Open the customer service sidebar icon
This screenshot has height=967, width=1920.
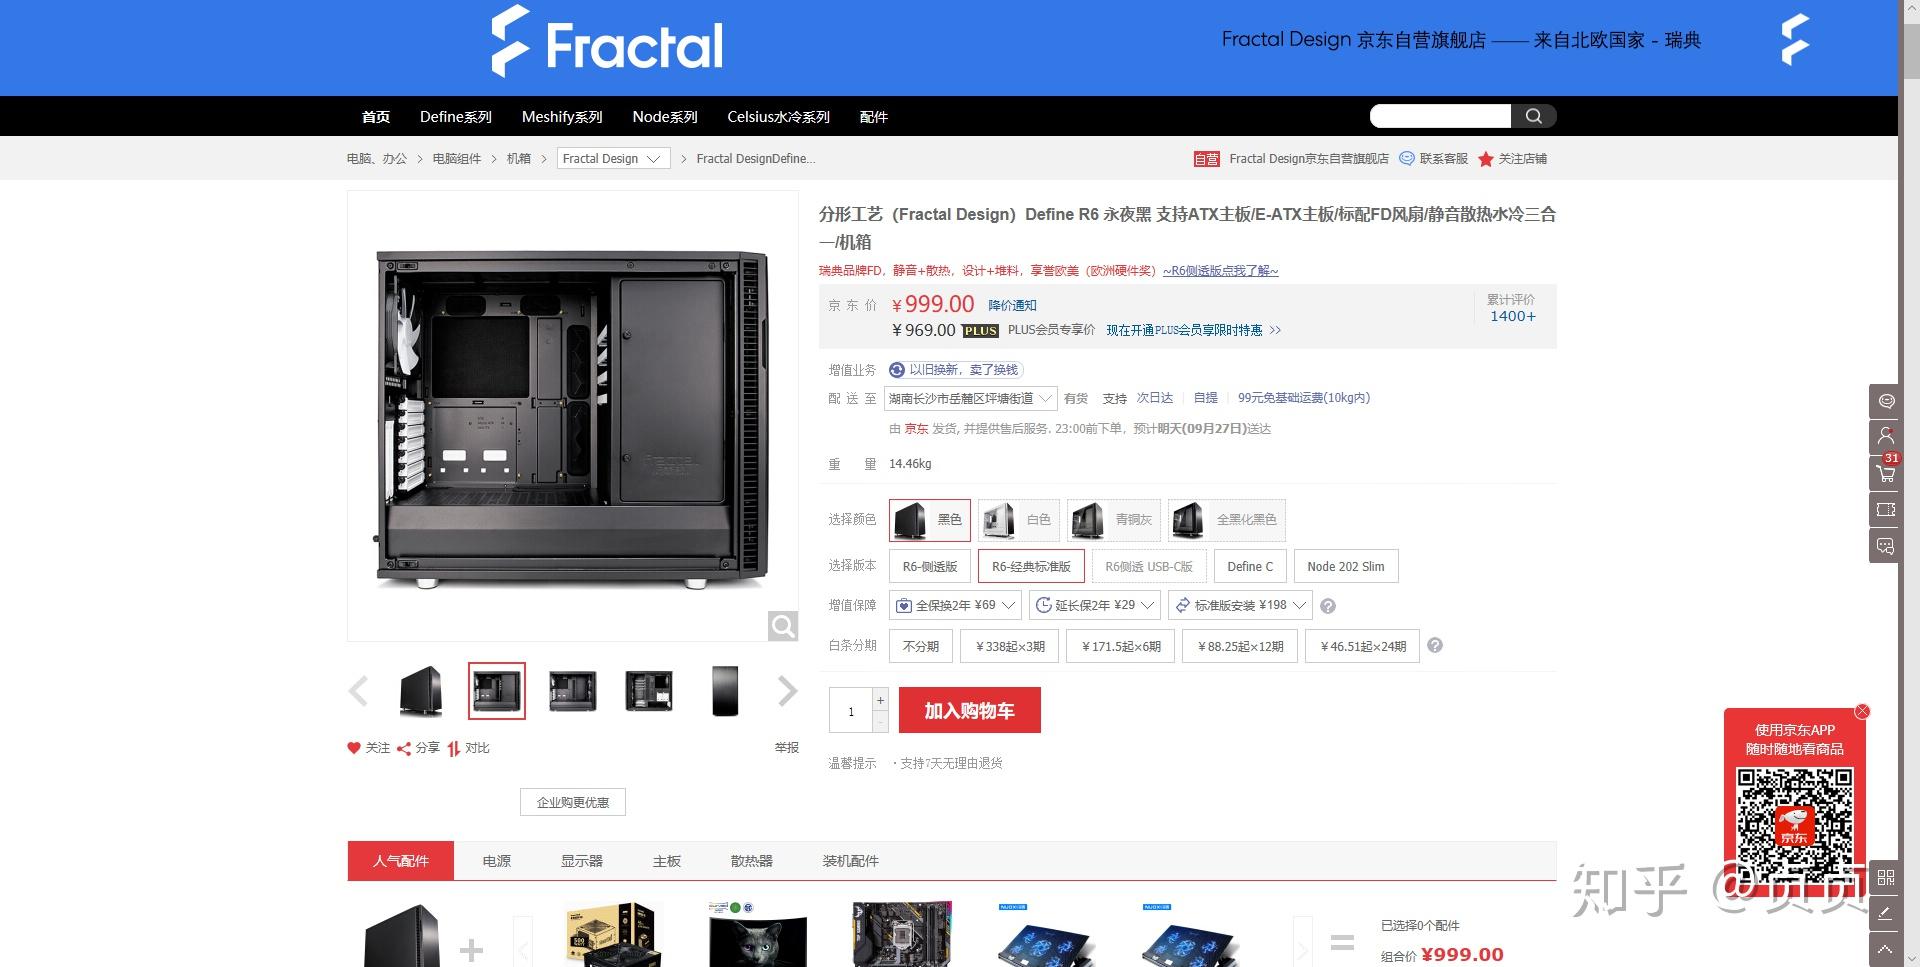point(1886,401)
